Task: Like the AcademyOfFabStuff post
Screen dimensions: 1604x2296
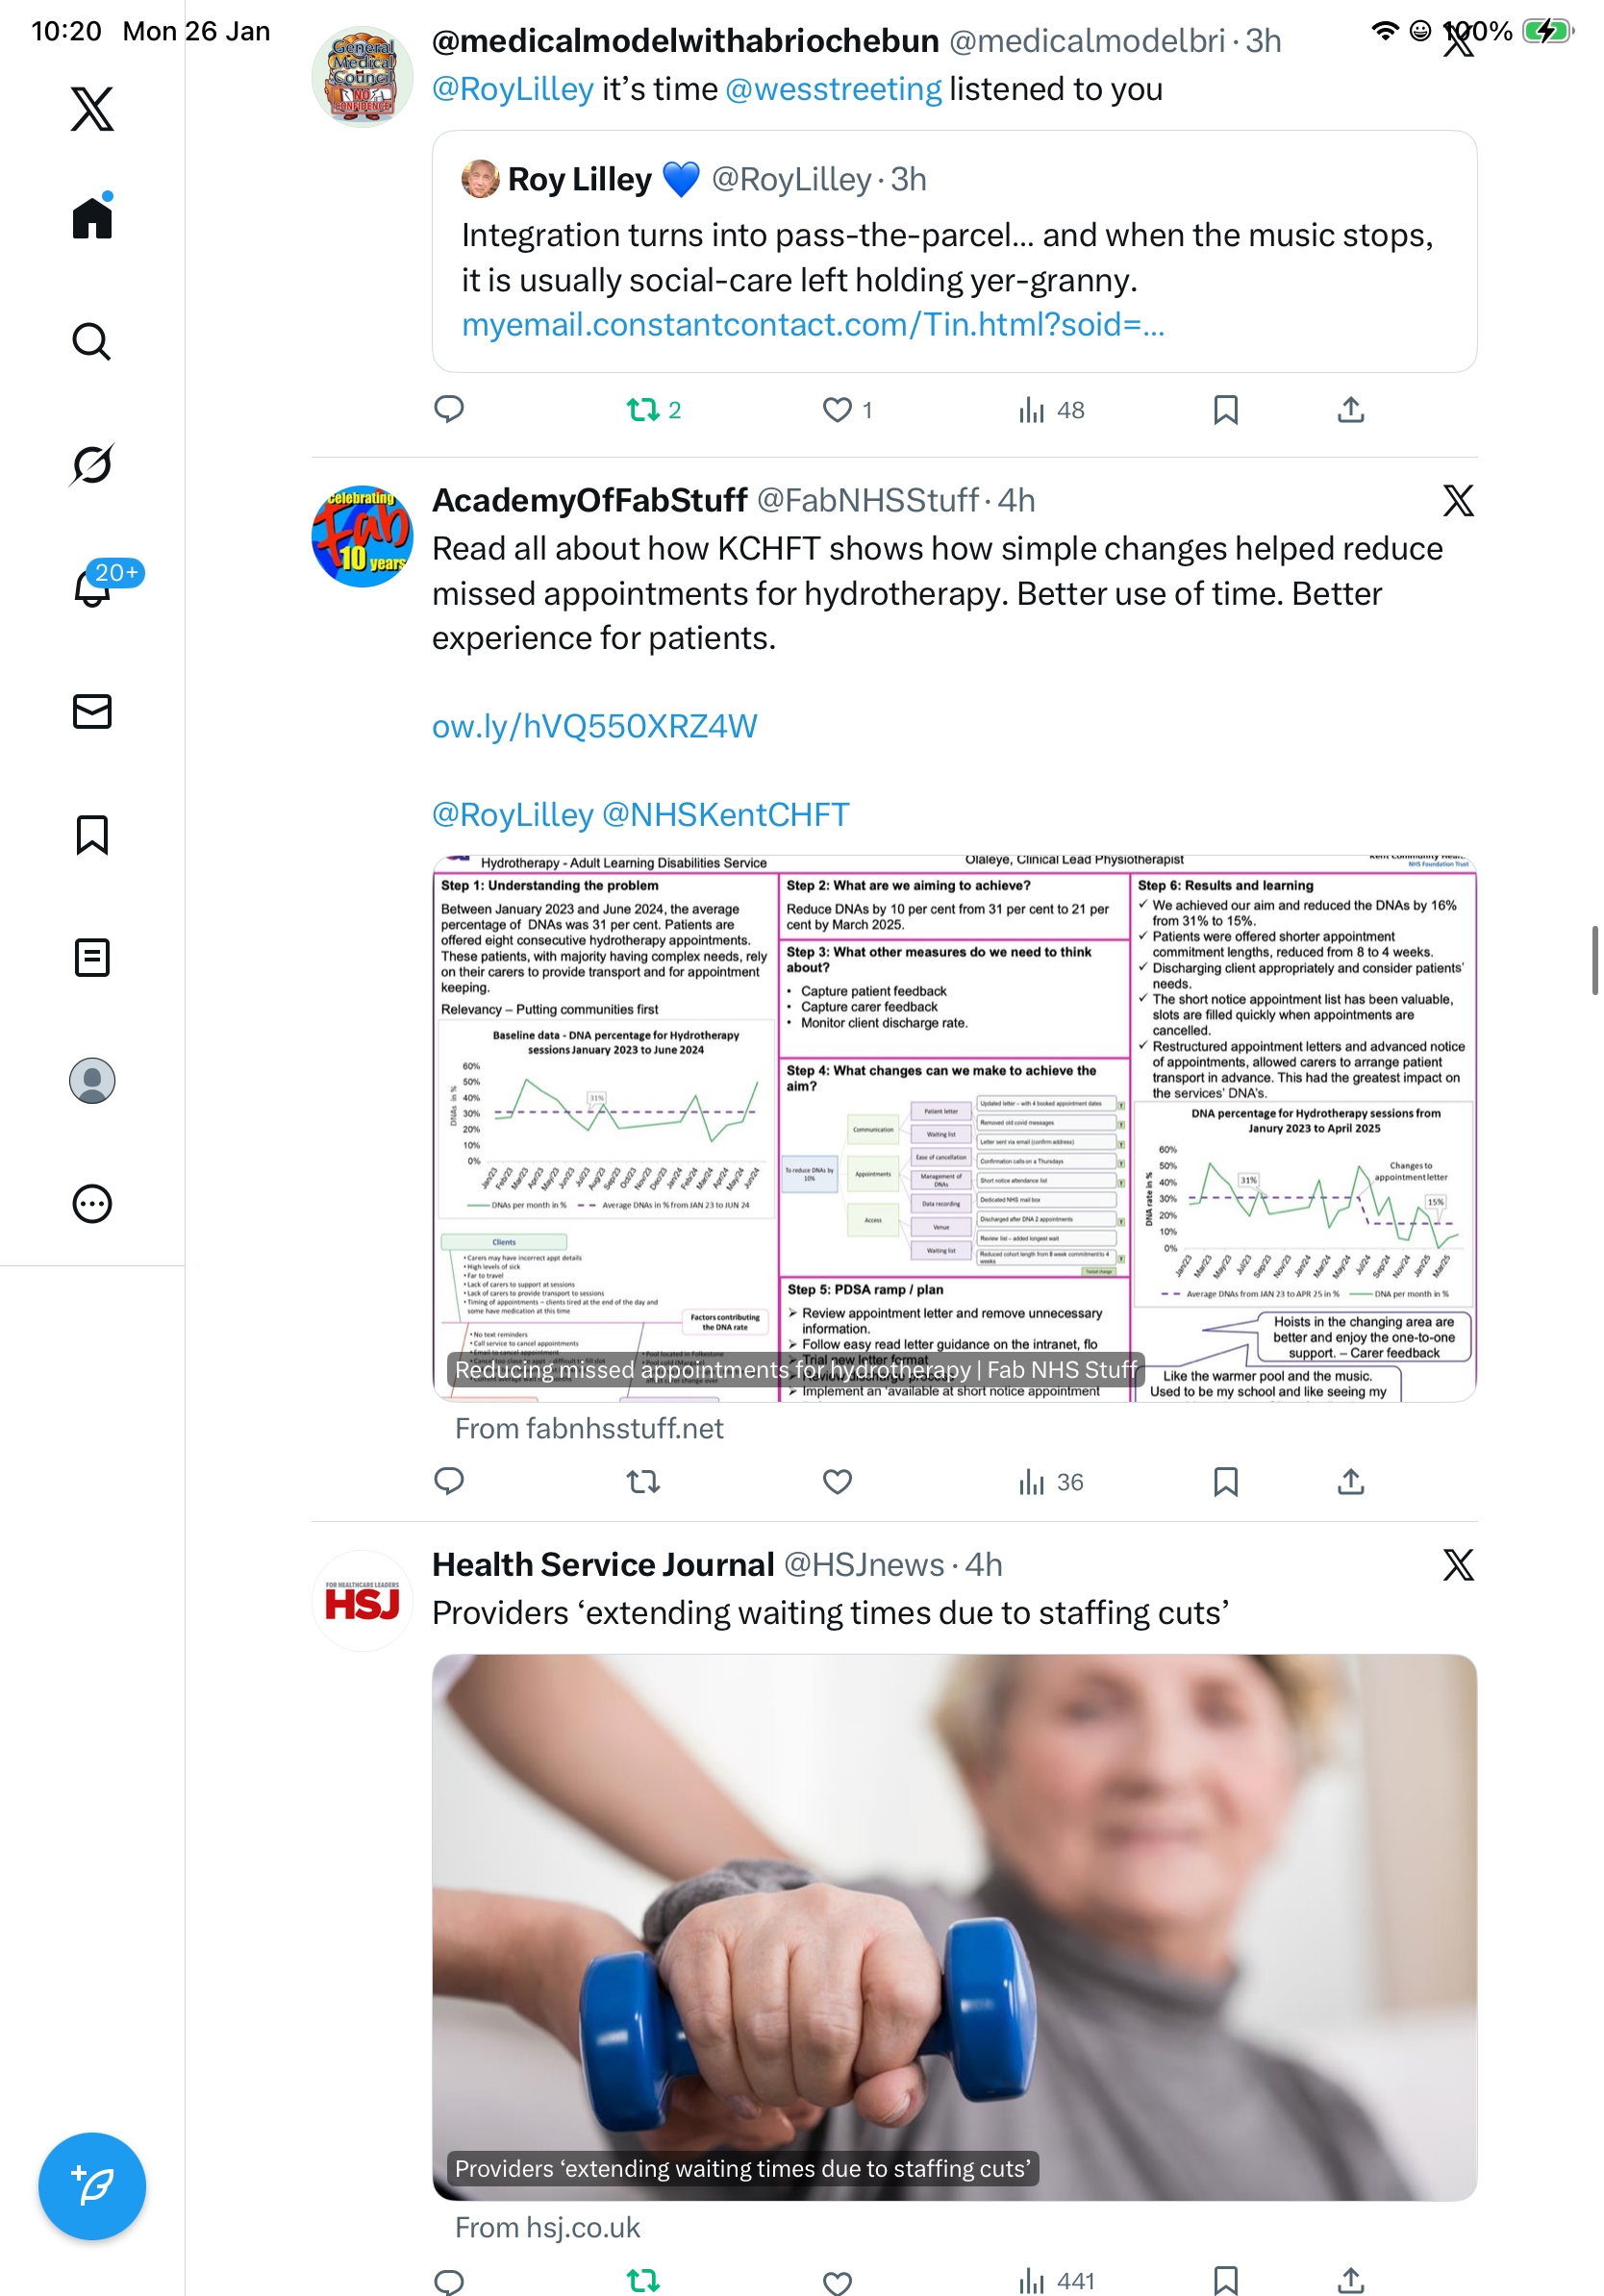Action: click(x=837, y=1481)
